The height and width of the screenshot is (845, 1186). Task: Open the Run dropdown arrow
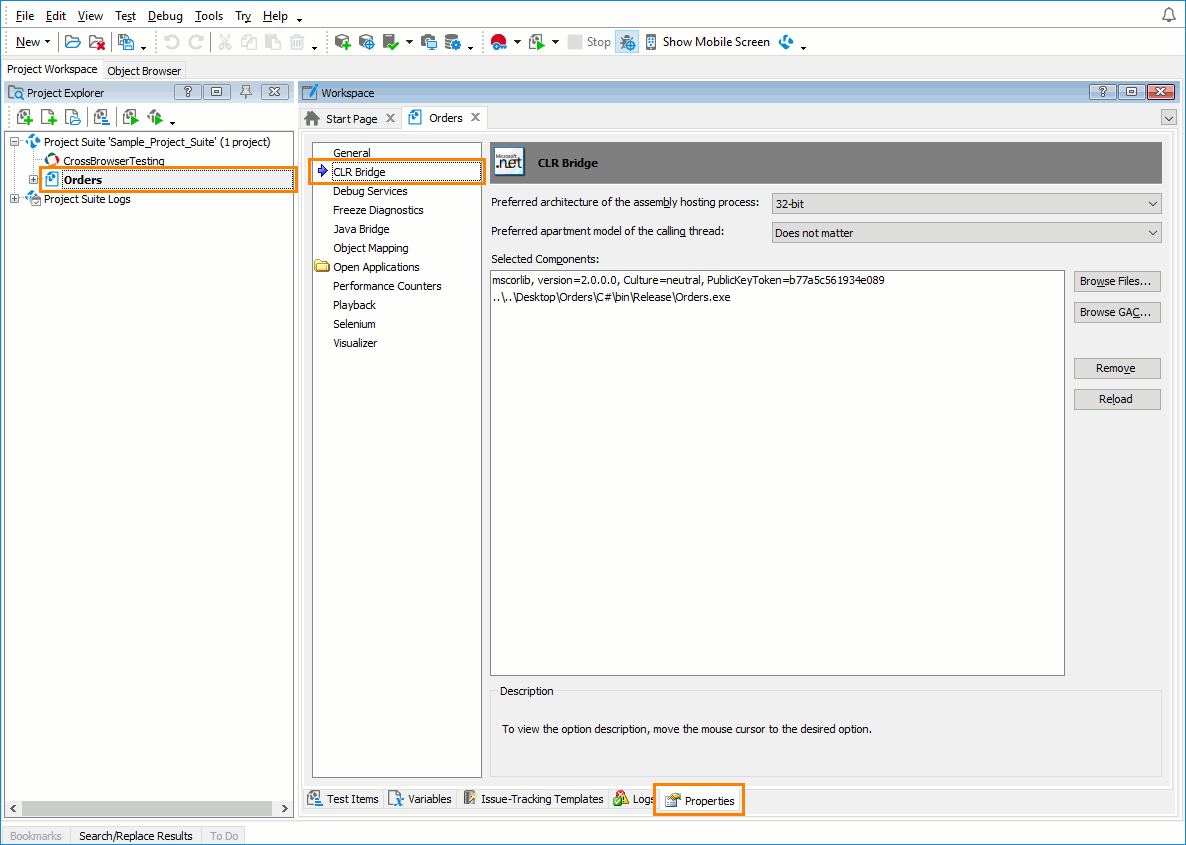[x=555, y=42]
